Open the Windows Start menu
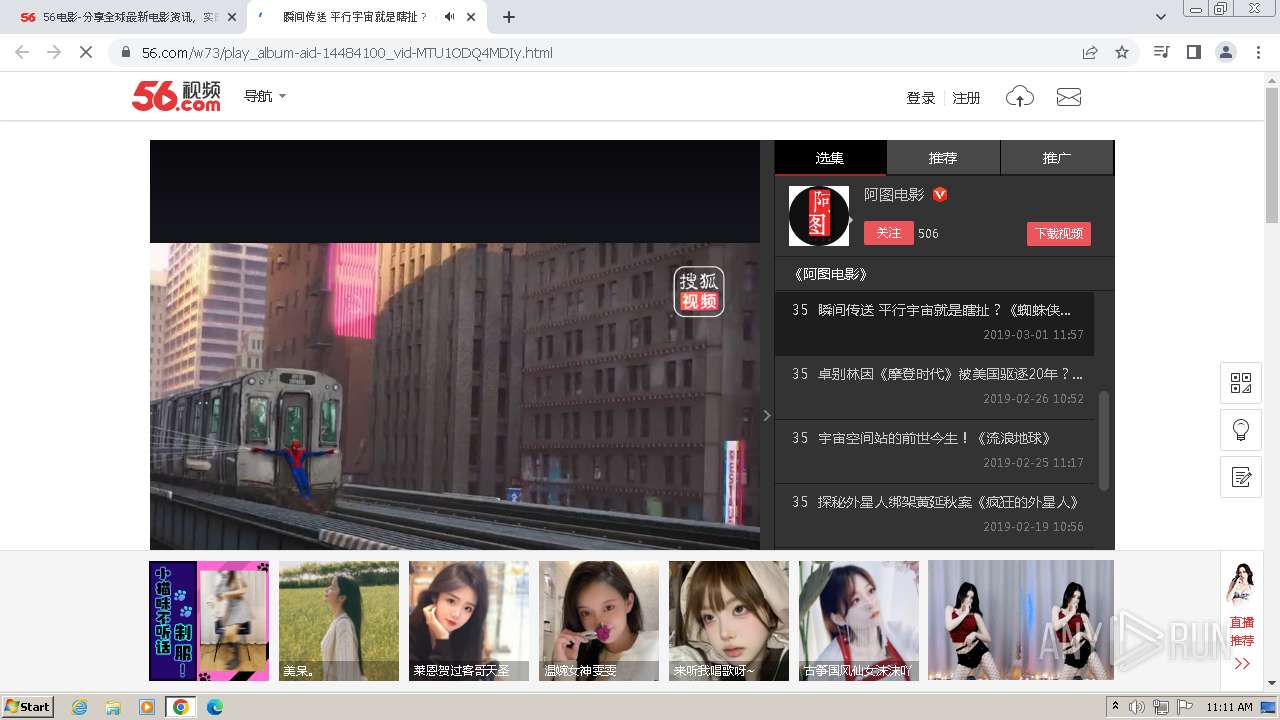The height and width of the screenshot is (720, 1280). (x=28, y=707)
